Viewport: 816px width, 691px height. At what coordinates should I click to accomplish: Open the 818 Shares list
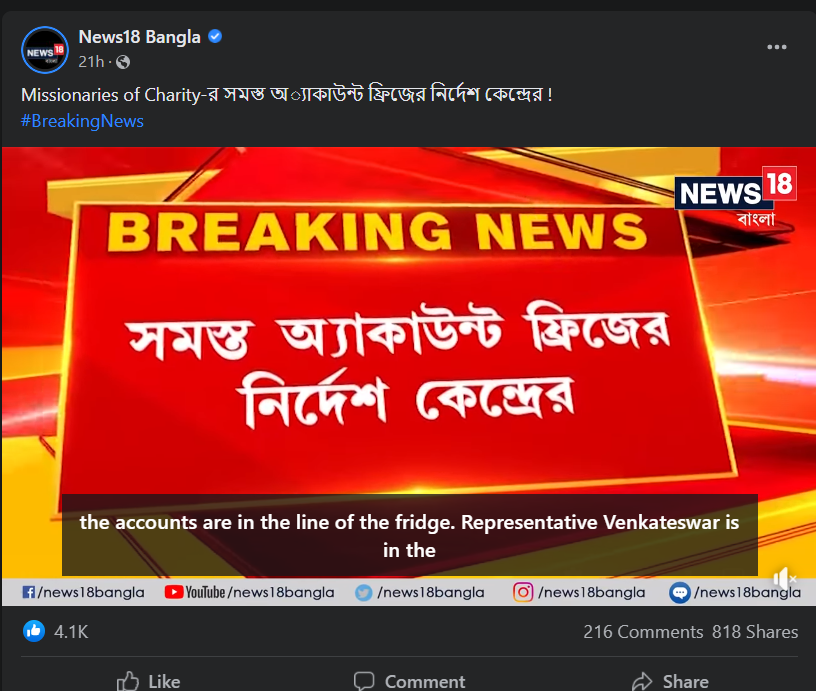pyautogui.click(x=755, y=632)
